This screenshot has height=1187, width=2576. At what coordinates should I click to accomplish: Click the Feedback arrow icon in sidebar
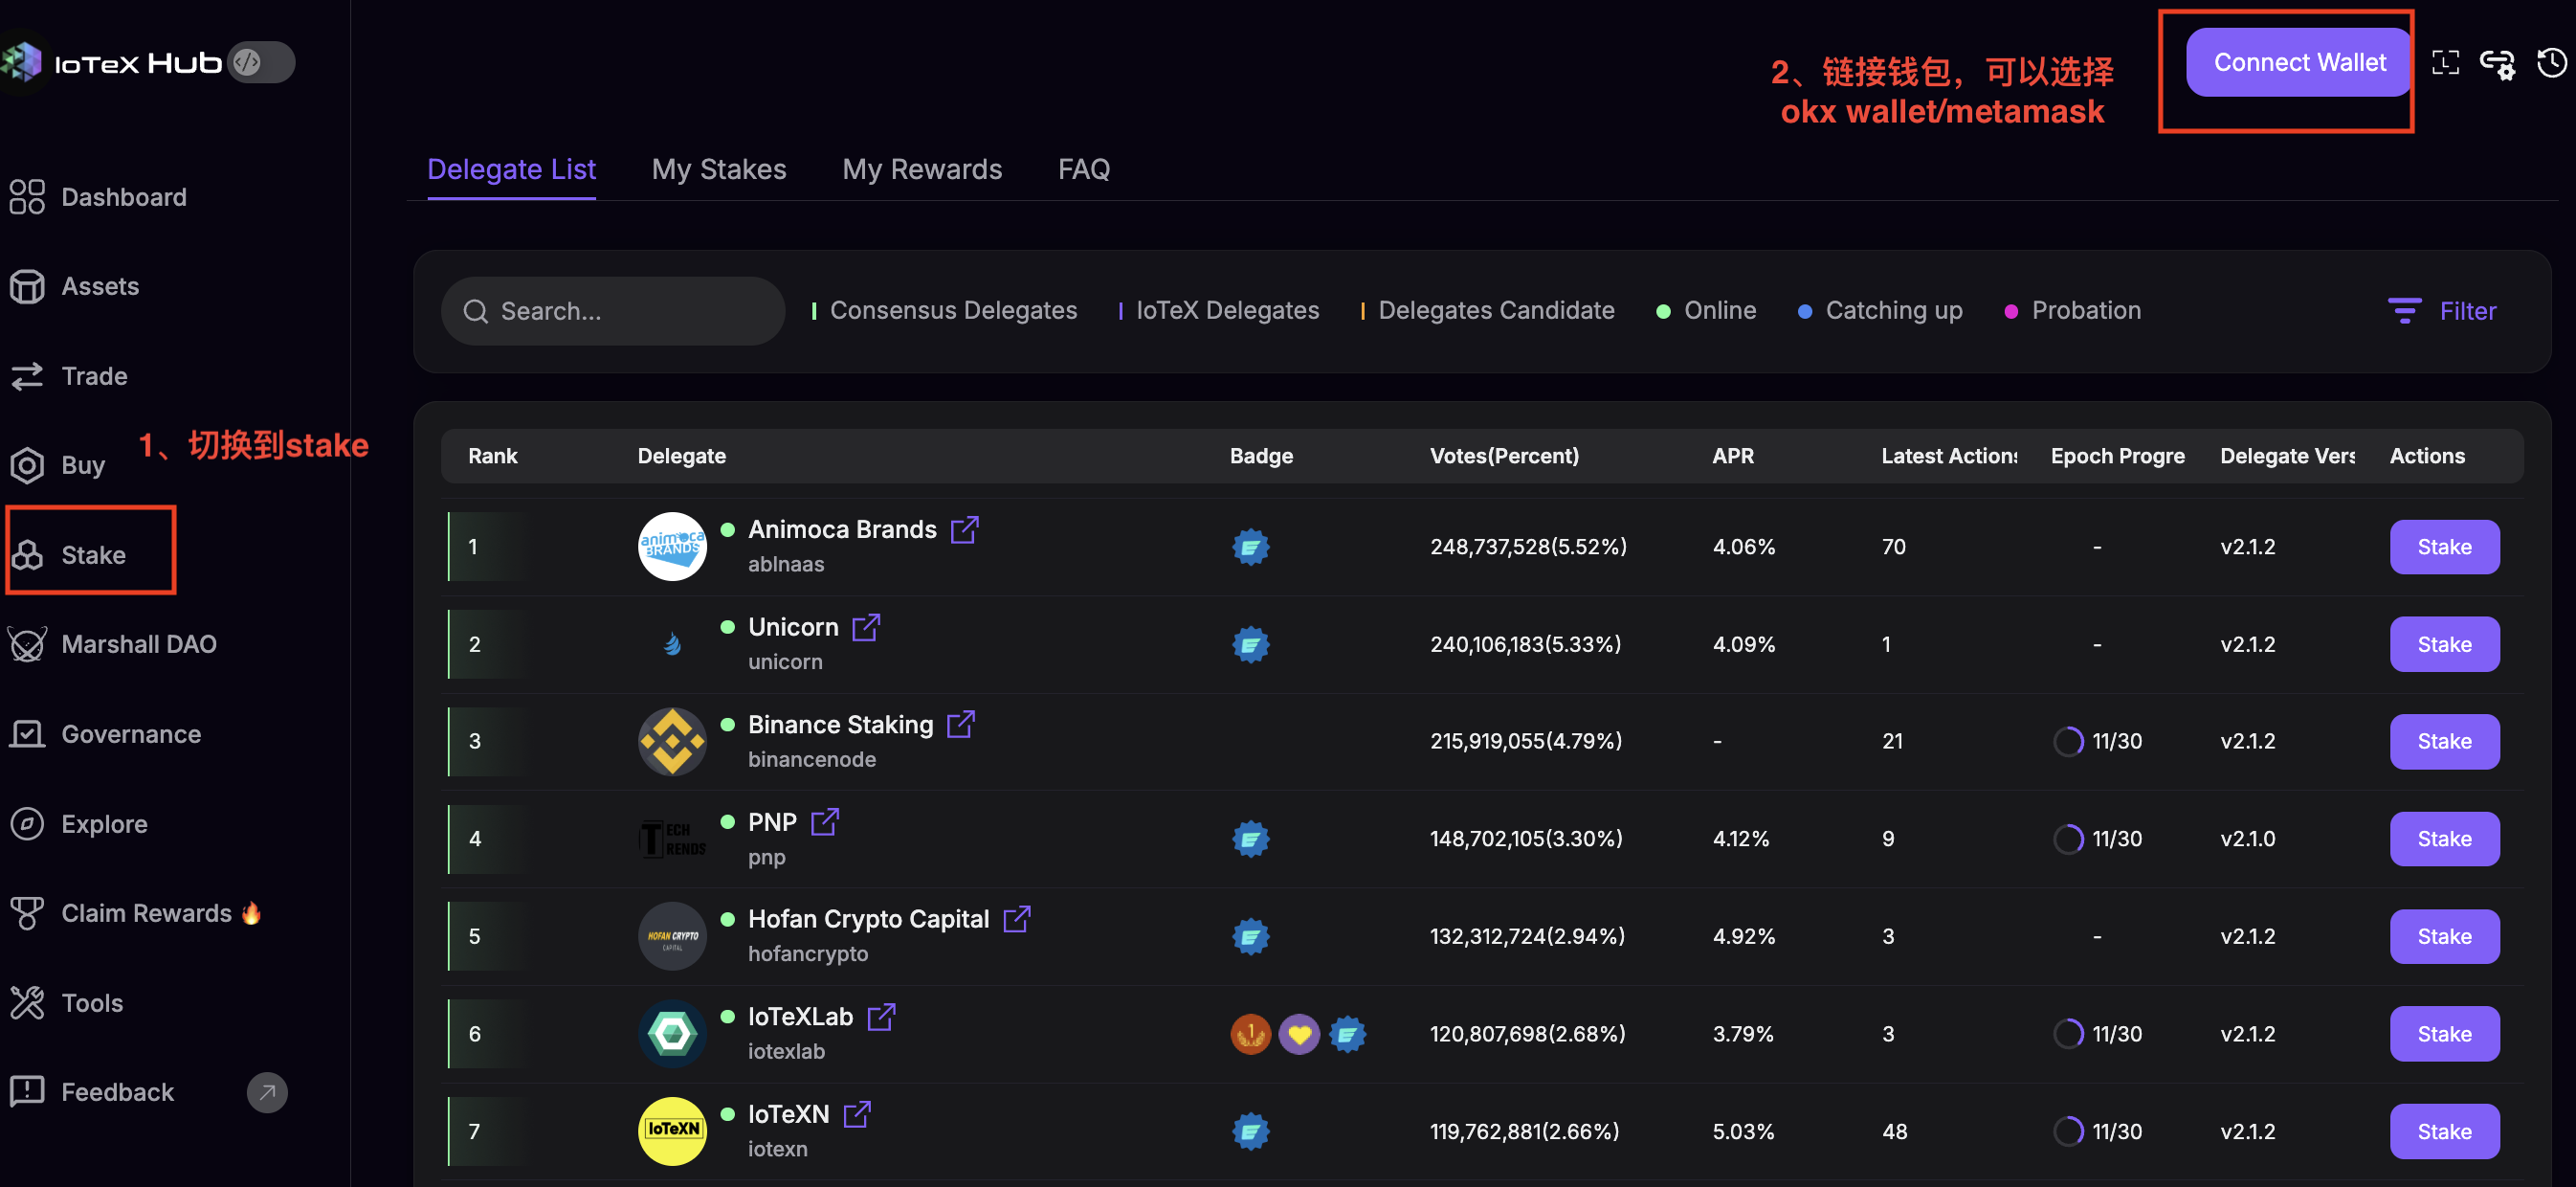click(267, 1092)
